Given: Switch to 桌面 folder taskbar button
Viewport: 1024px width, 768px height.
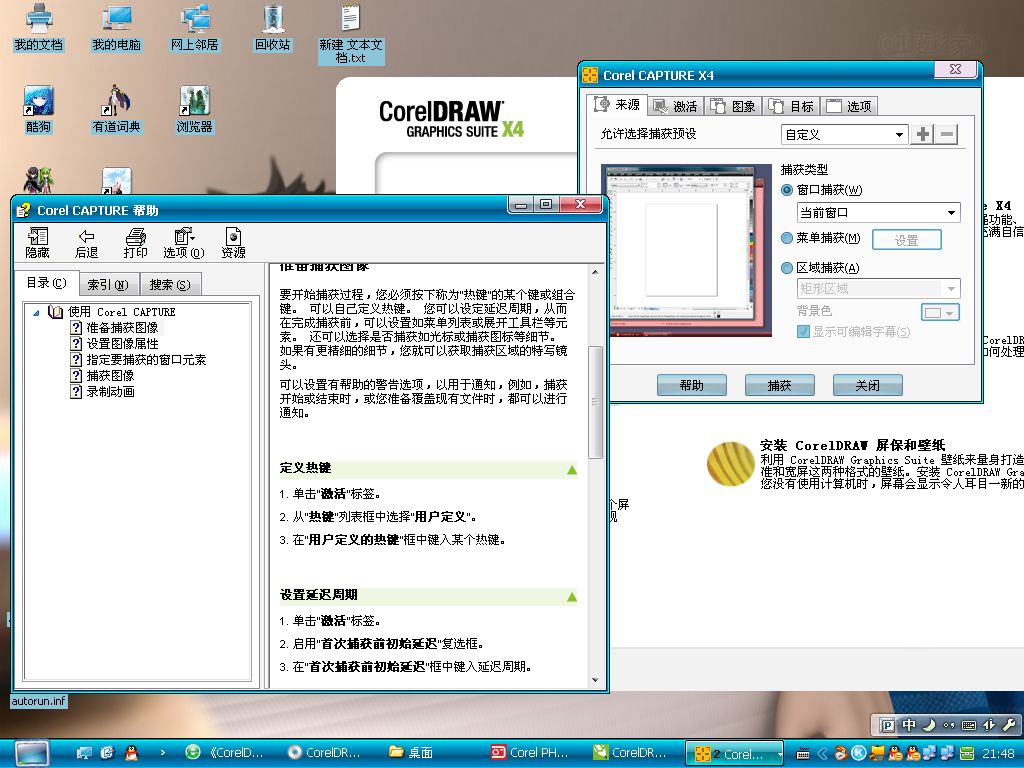Looking at the screenshot, I should [411, 753].
